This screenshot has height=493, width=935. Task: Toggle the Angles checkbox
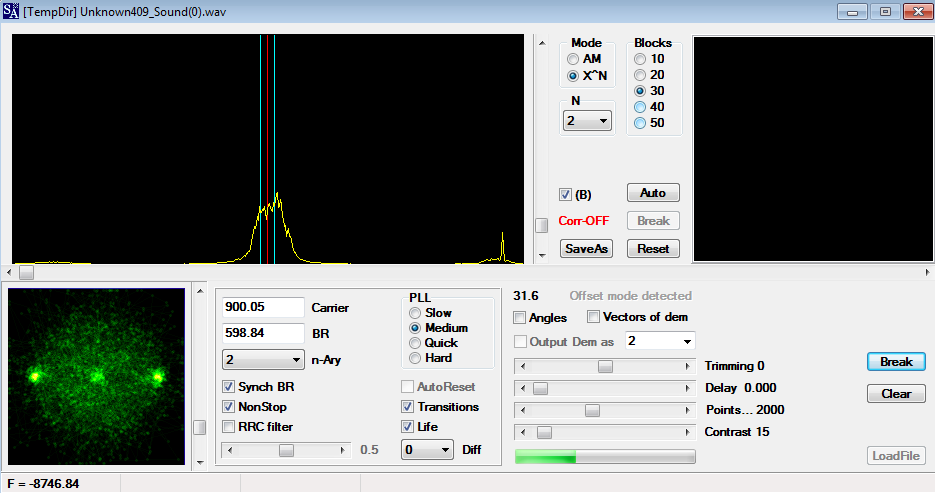[519, 318]
